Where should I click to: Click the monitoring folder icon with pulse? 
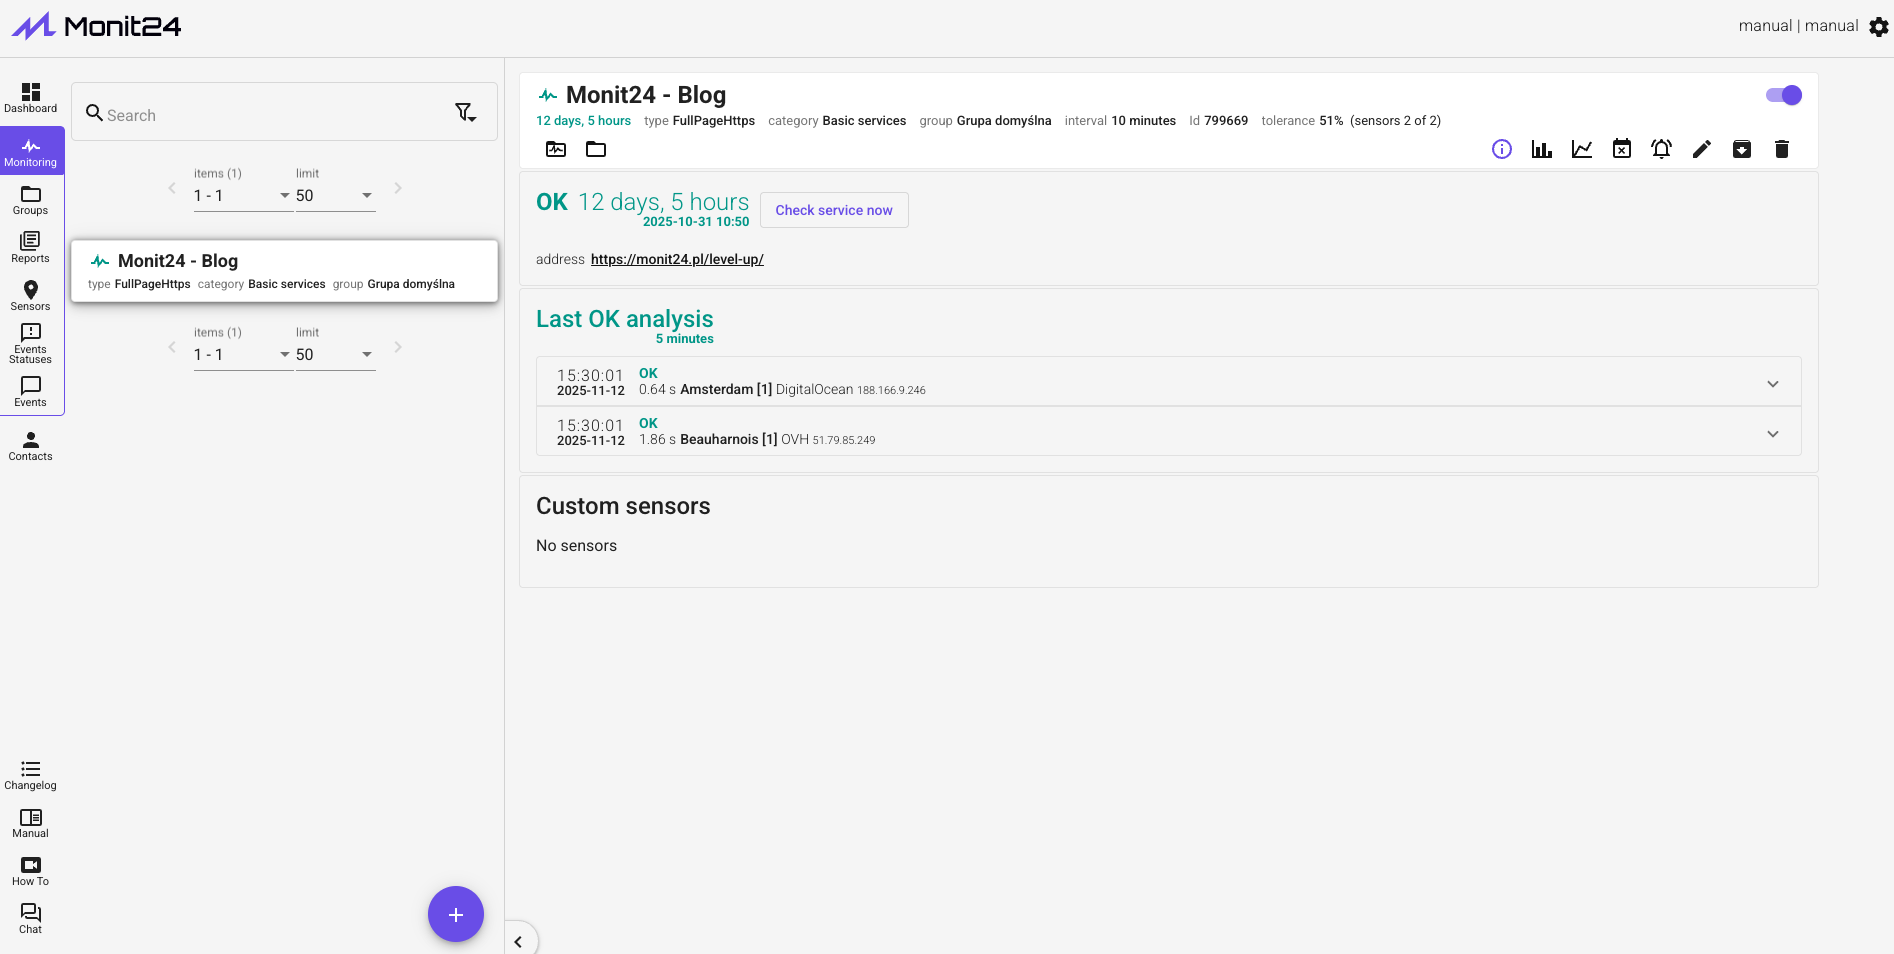point(556,149)
